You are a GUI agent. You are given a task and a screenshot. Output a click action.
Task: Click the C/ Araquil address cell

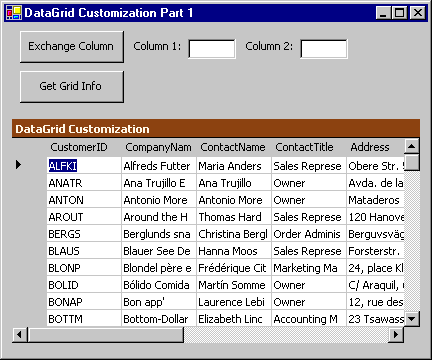pyautogui.click(x=375, y=284)
